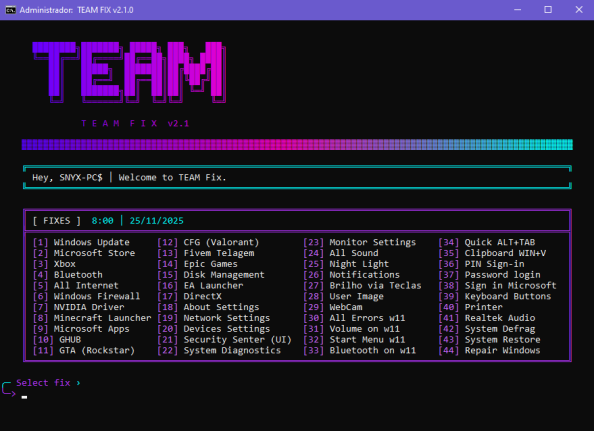Select the System Restore entry
This screenshot has height=431, width=594.
[x=489, y=340]
